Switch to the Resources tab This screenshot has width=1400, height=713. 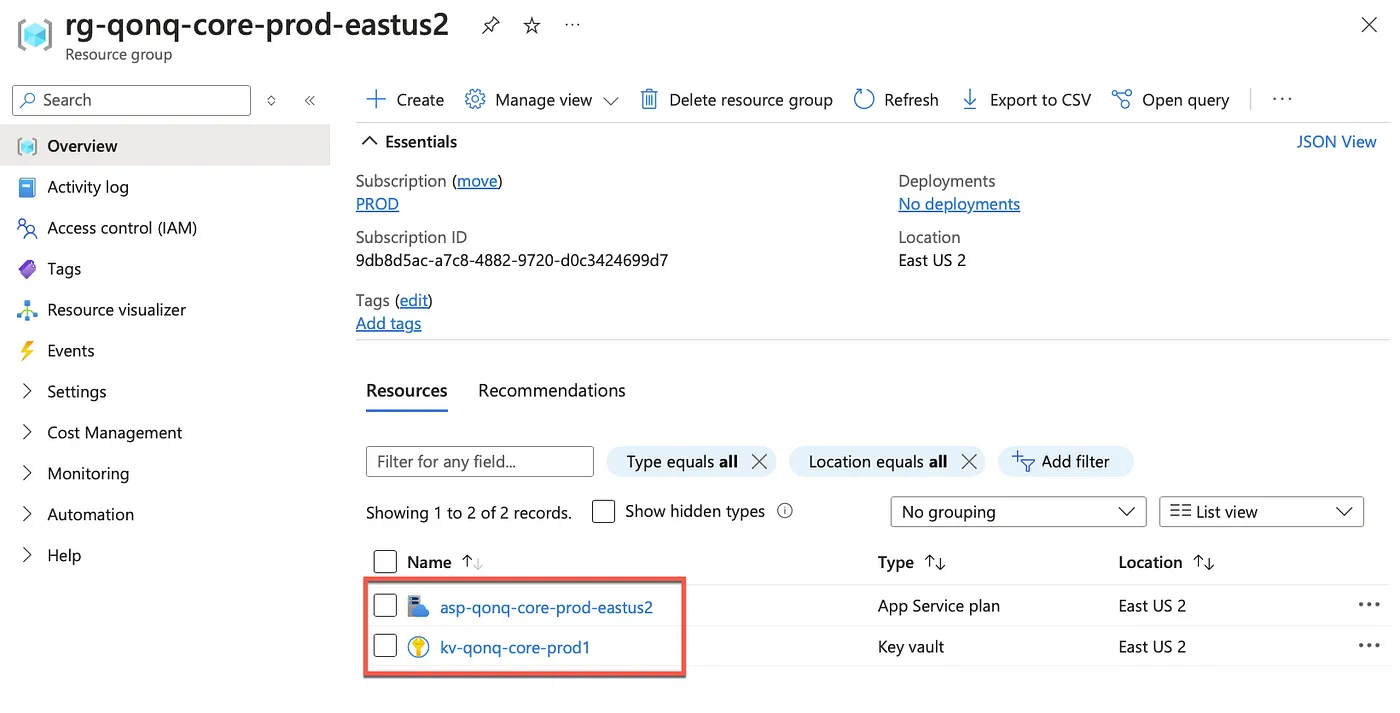click(x=407, y=391)
